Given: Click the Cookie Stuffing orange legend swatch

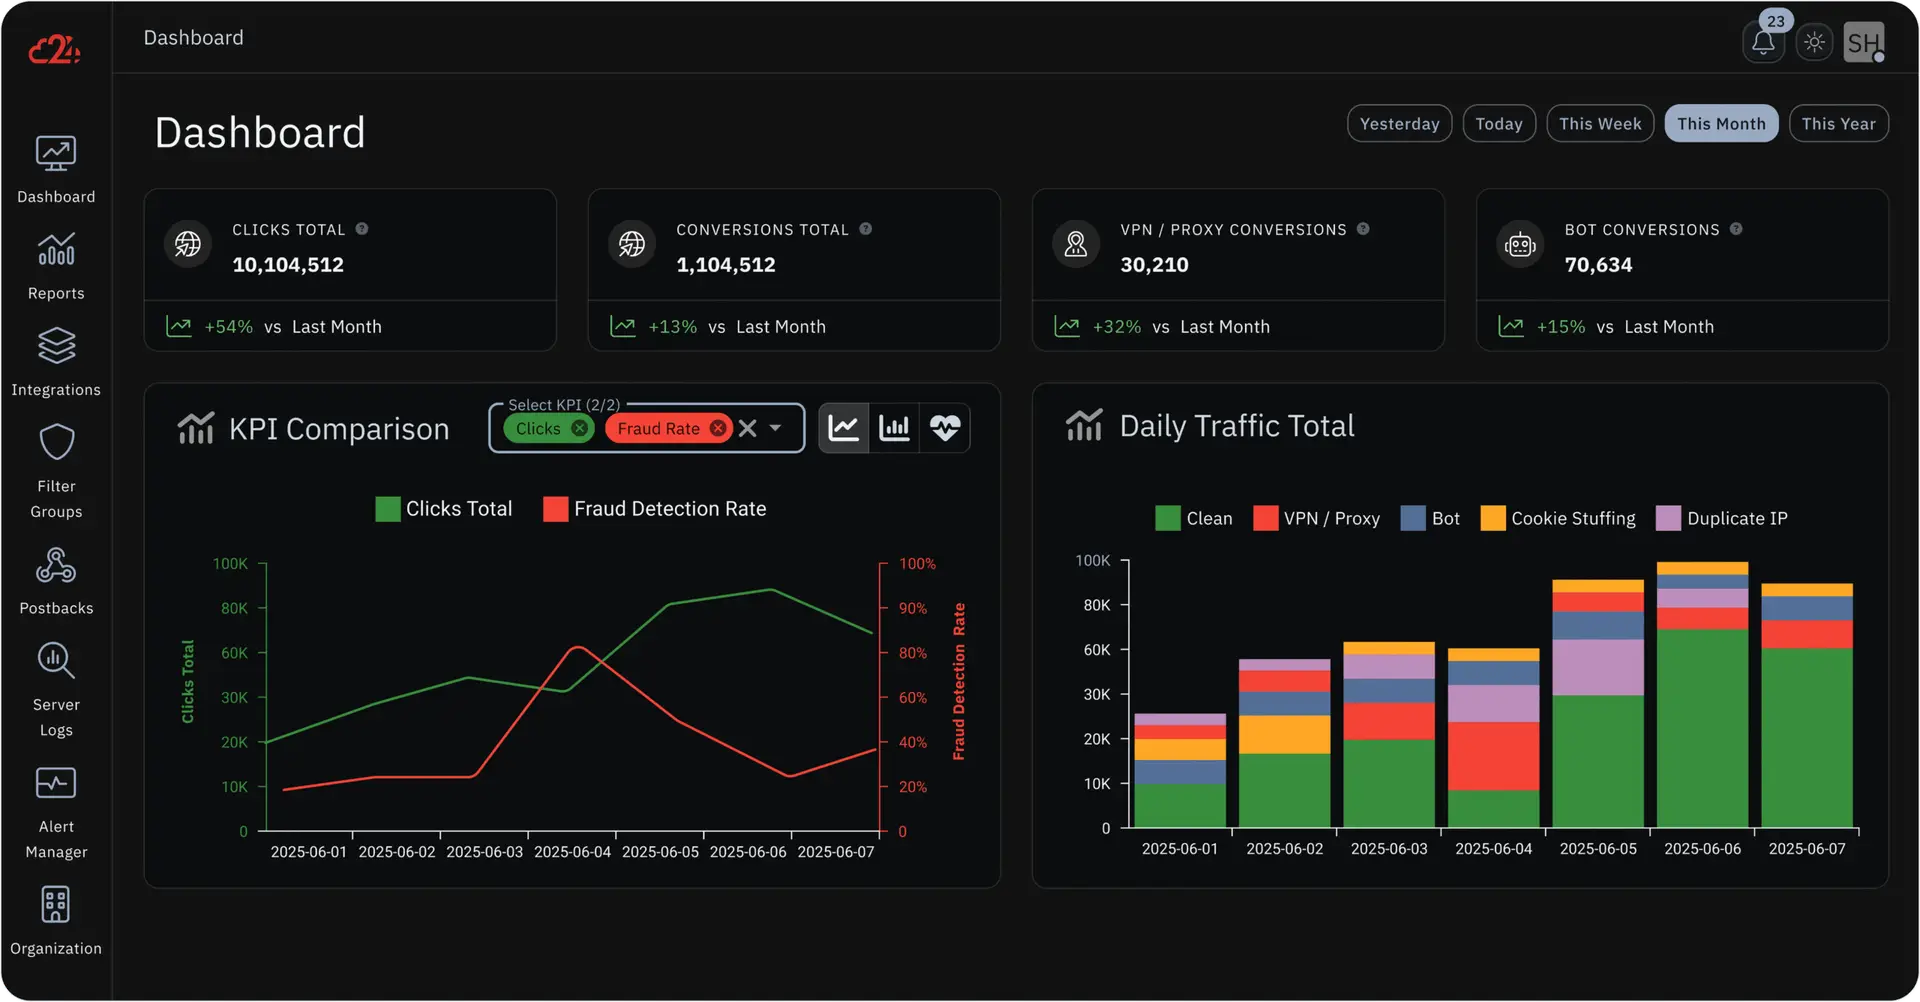Looking at the screenshot, I should click(1492, 518).
